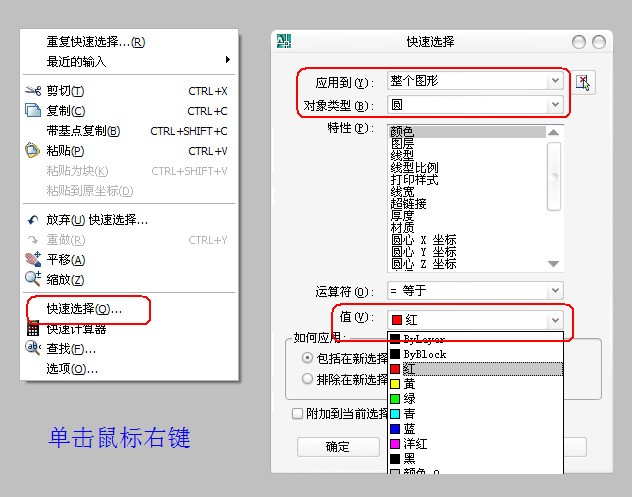Expand the 应用到 dropdown

tap(555, 81)
